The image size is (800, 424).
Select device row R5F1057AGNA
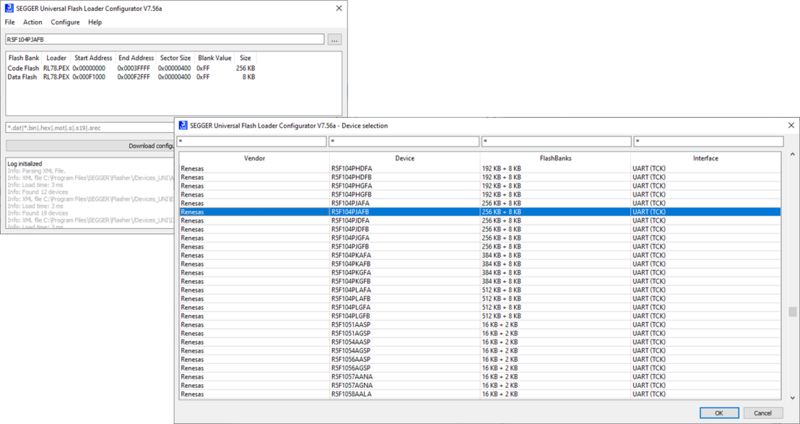(x=480, y=385)
